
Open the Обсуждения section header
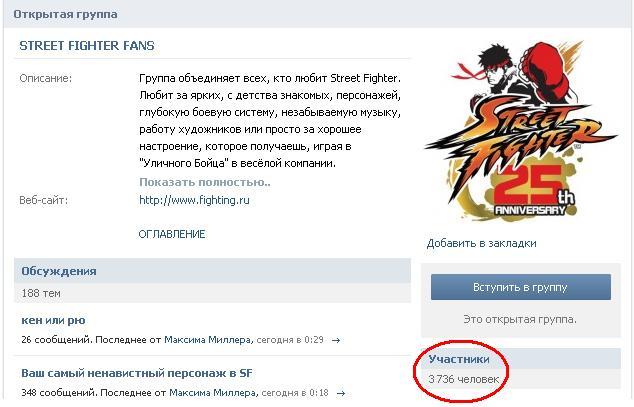pos(59,271)
